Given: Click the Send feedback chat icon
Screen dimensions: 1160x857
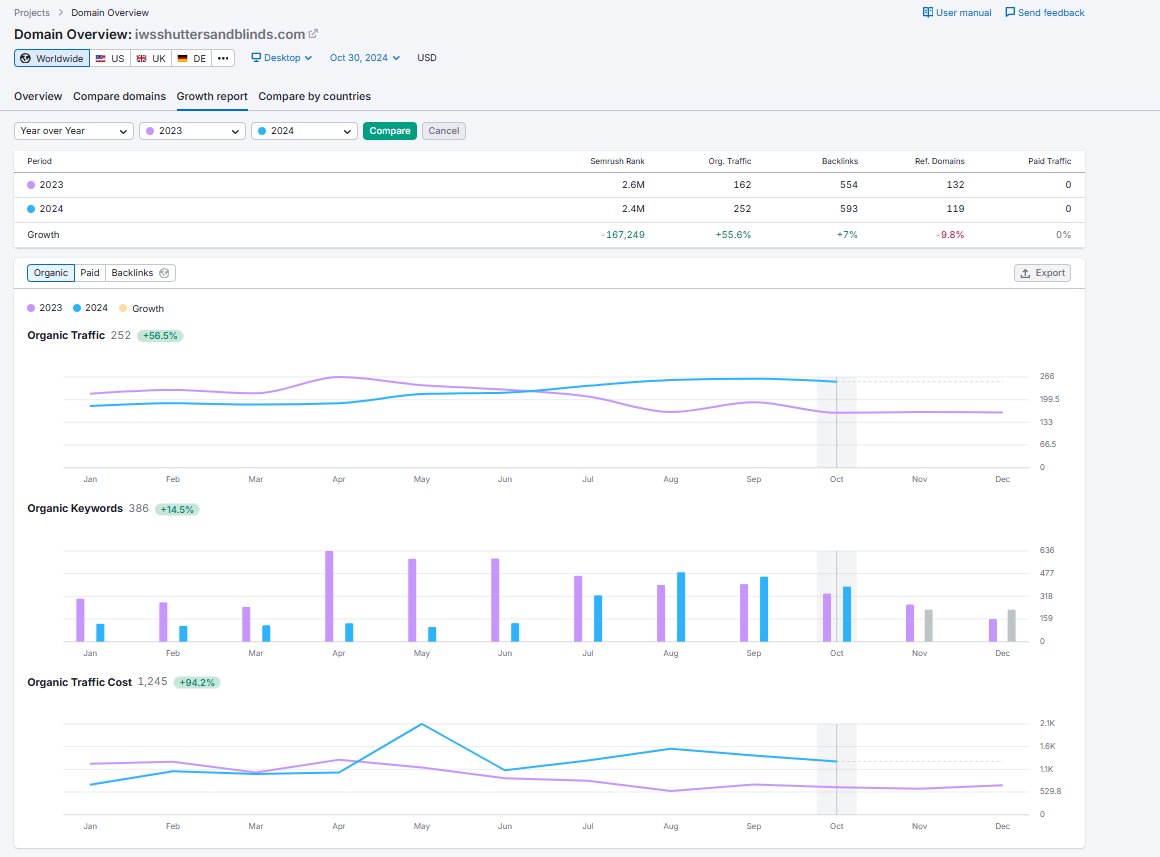Looking at the screenshot, I should tap(1010, 13).
